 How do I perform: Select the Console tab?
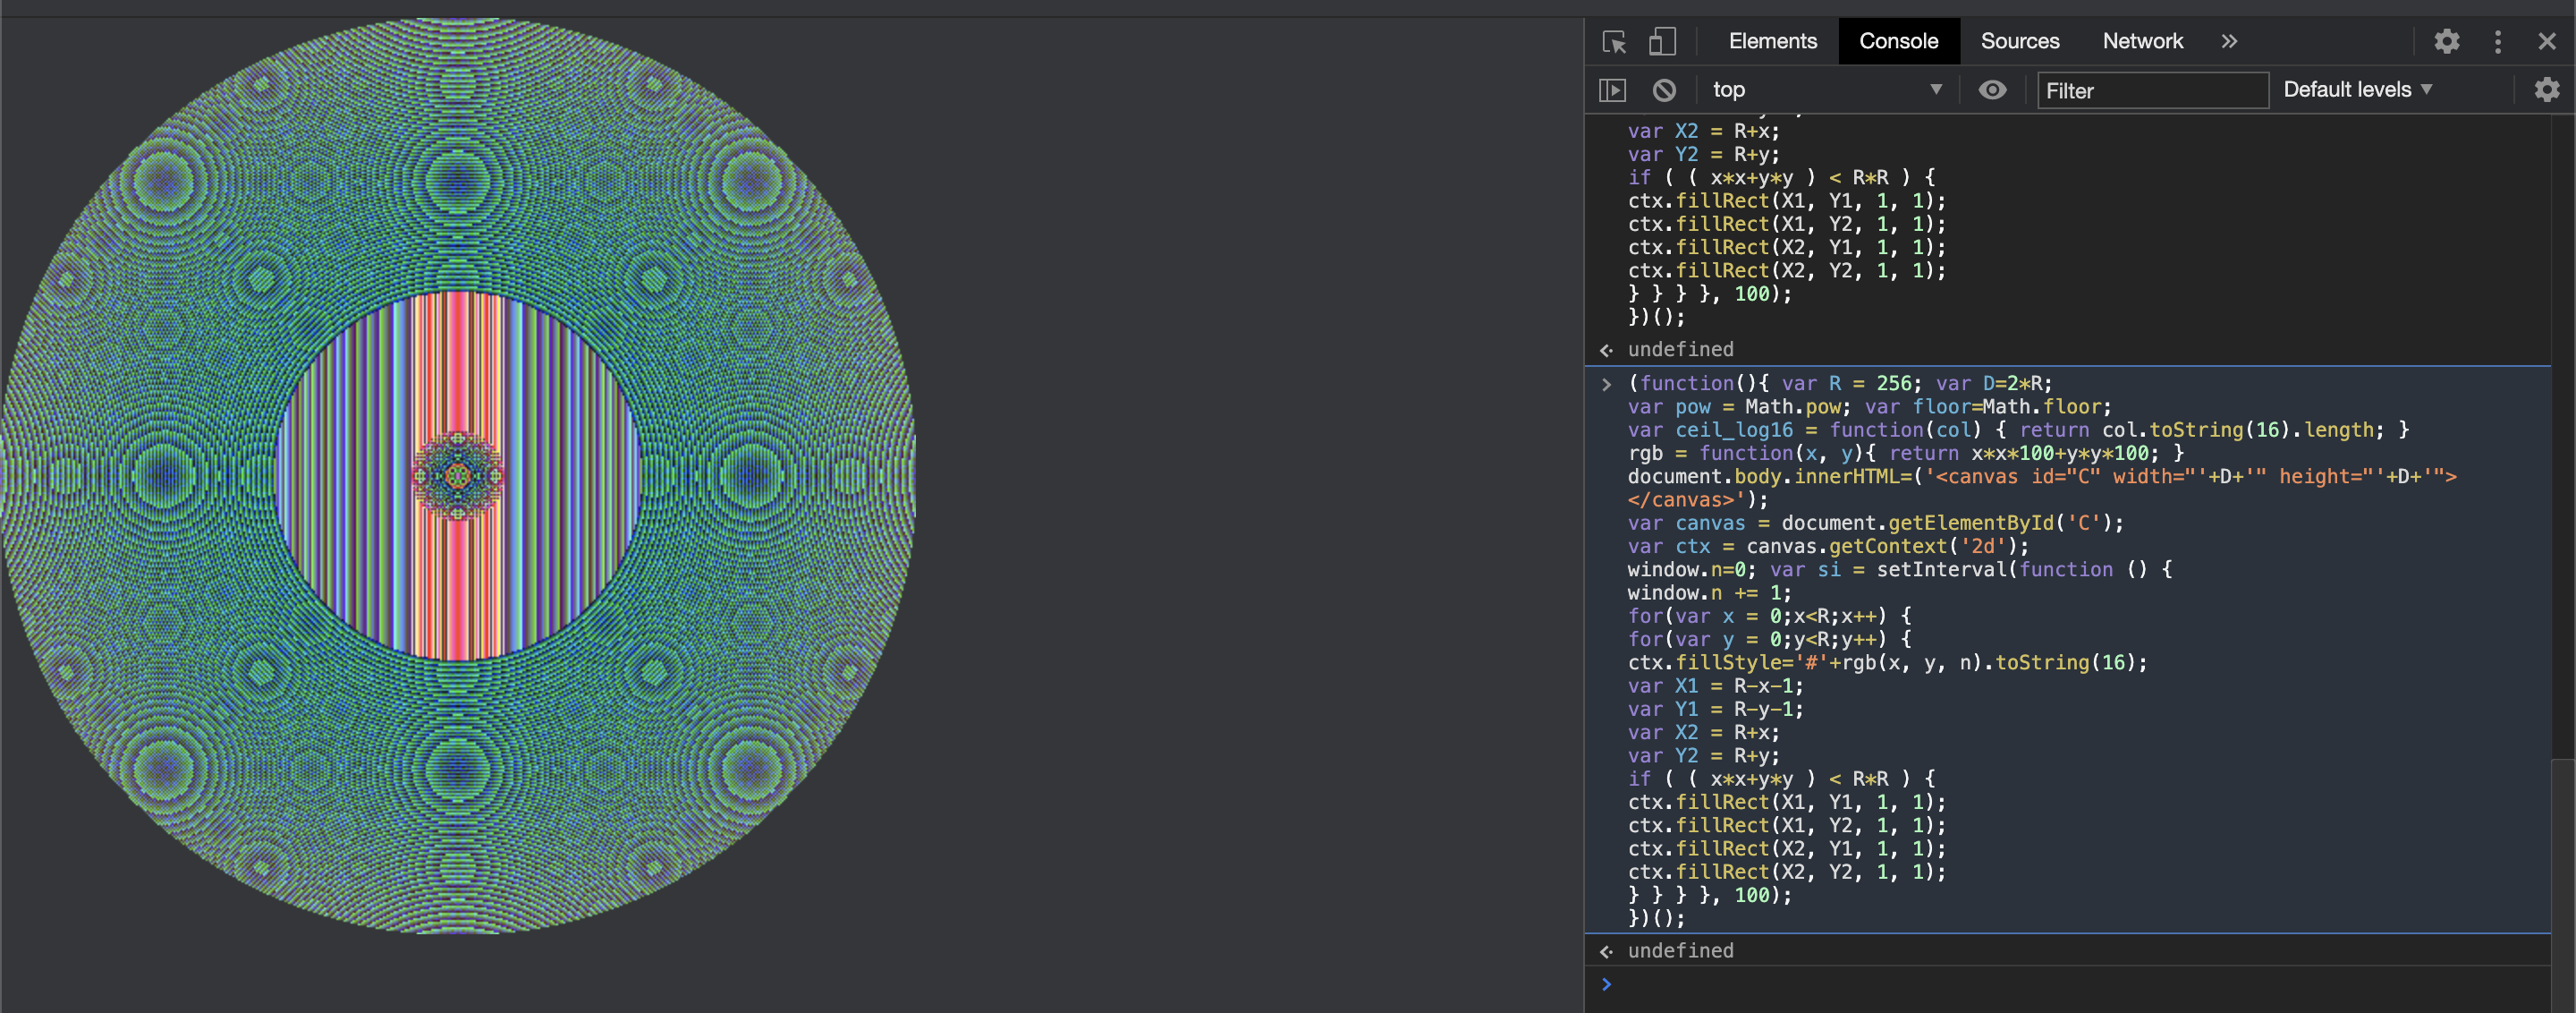coord(1898,41)
